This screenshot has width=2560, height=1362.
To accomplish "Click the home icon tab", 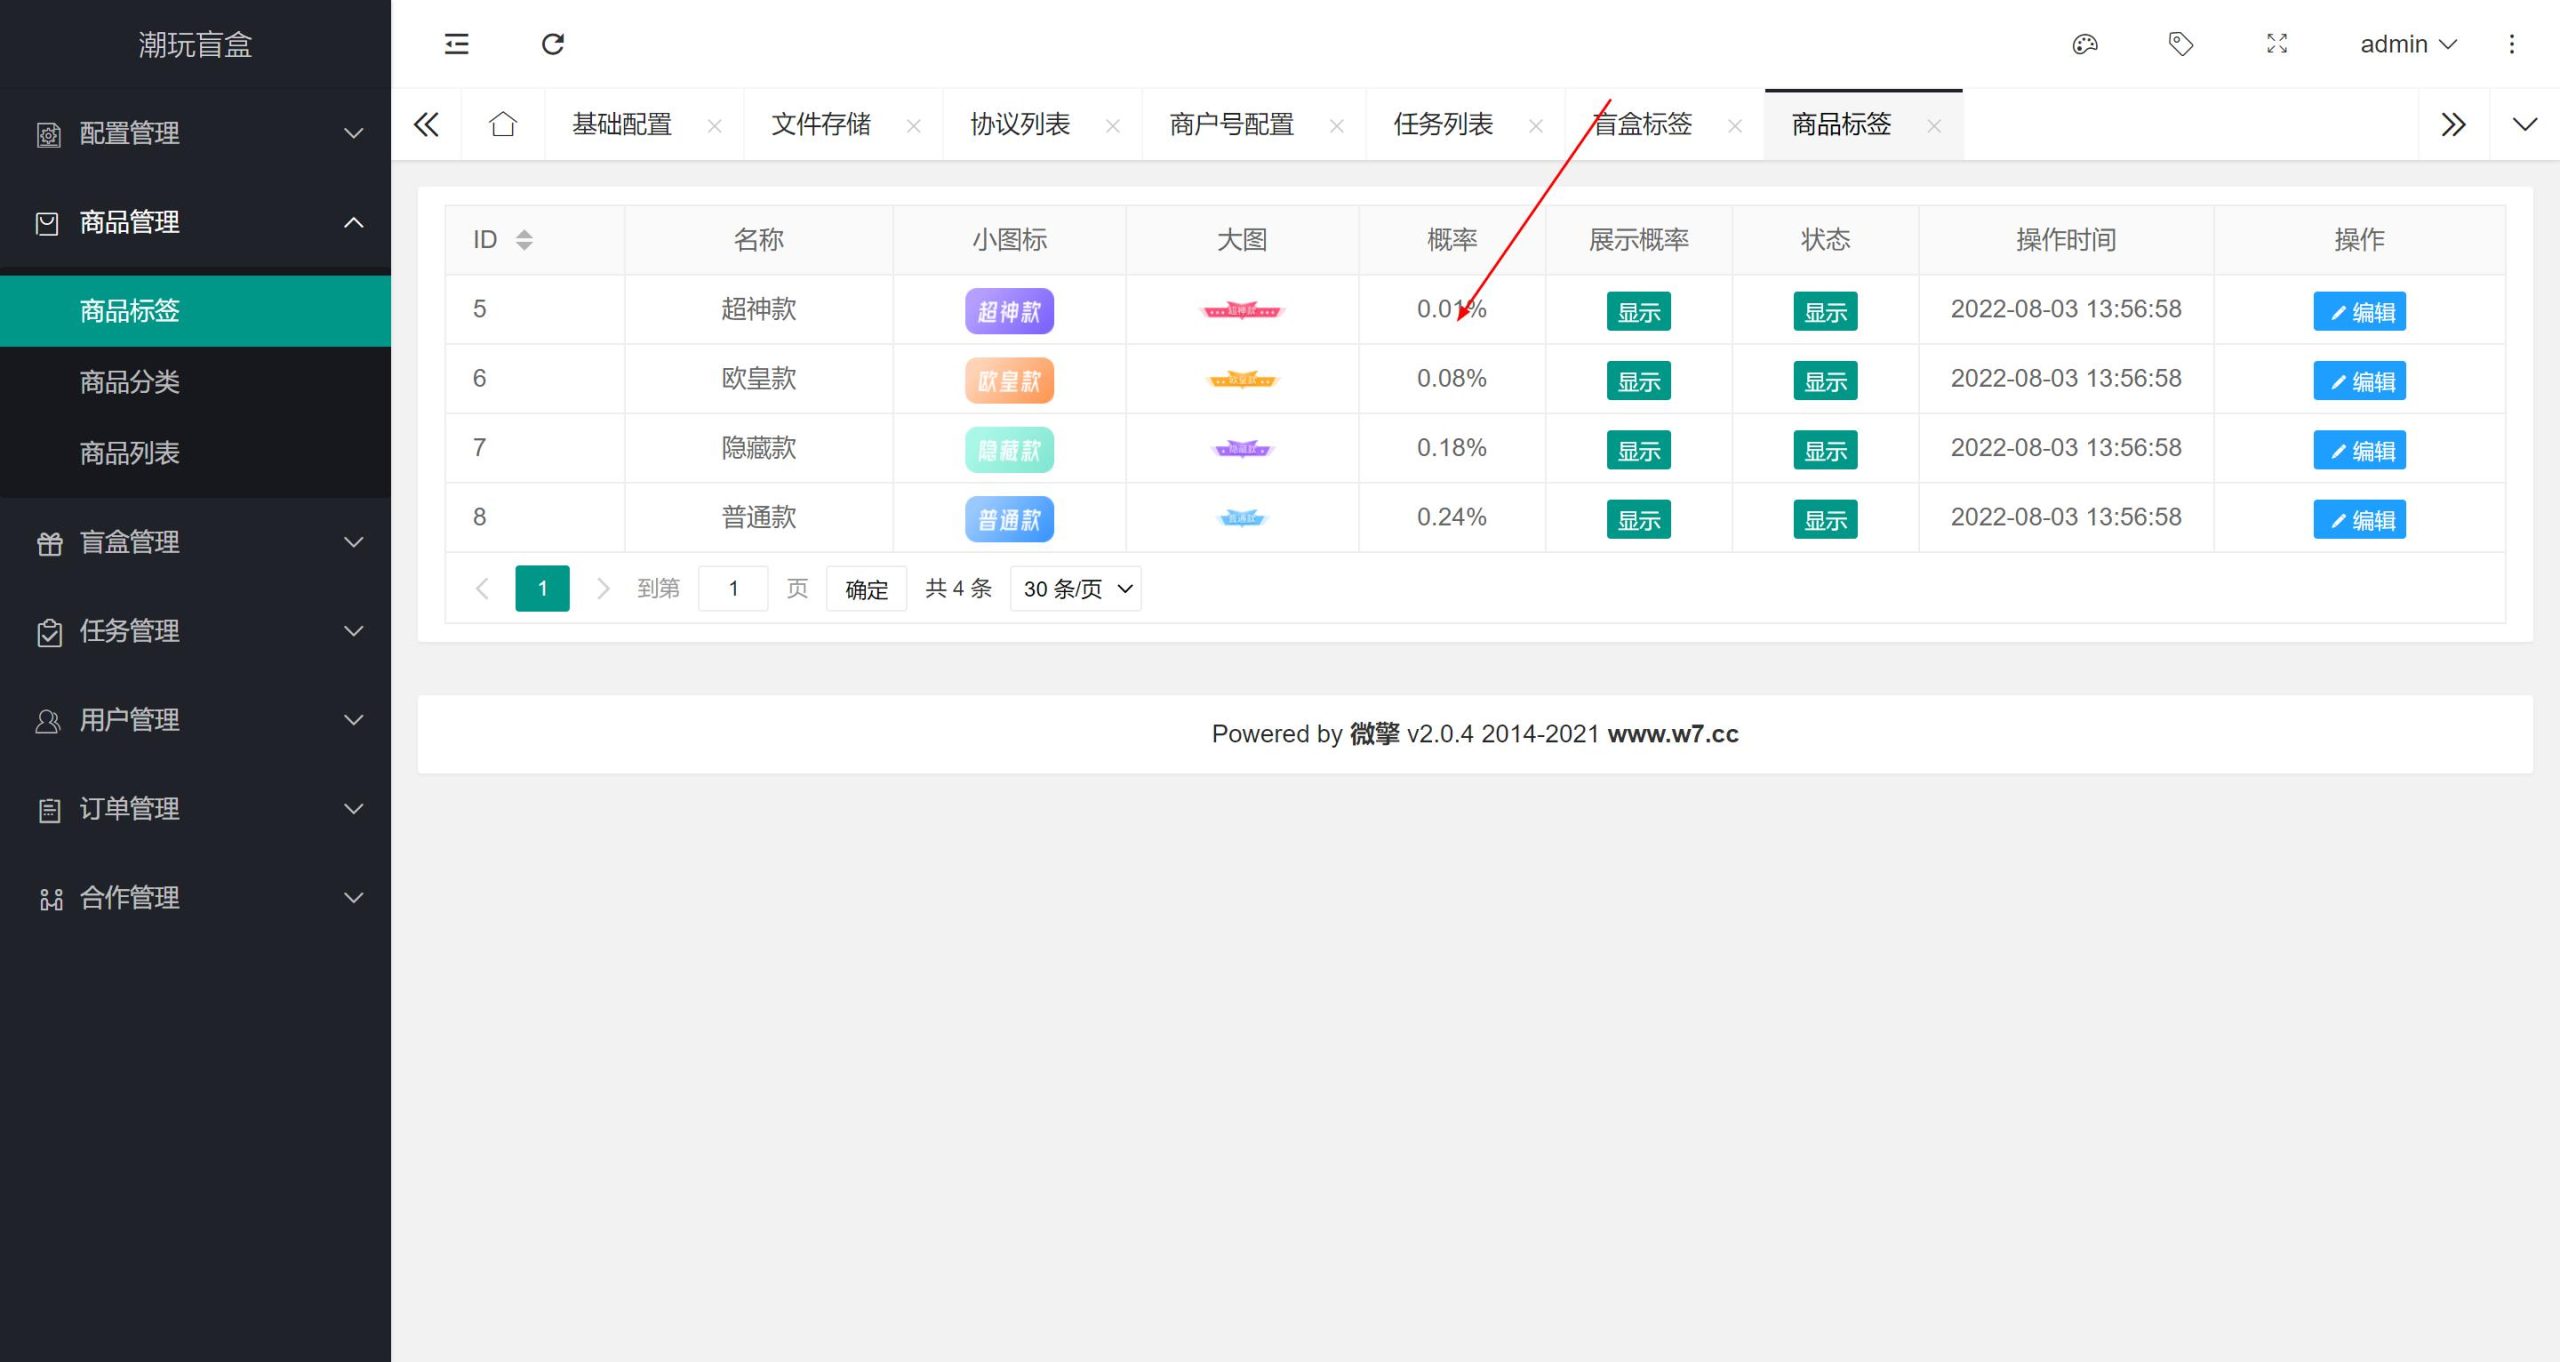I will (x=503, y=124).
